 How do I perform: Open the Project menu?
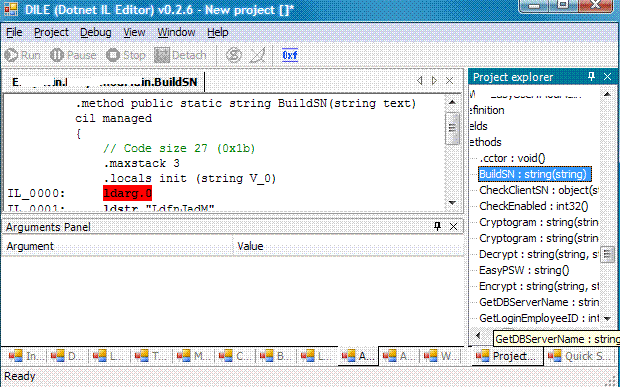click(x=51, y=32)
